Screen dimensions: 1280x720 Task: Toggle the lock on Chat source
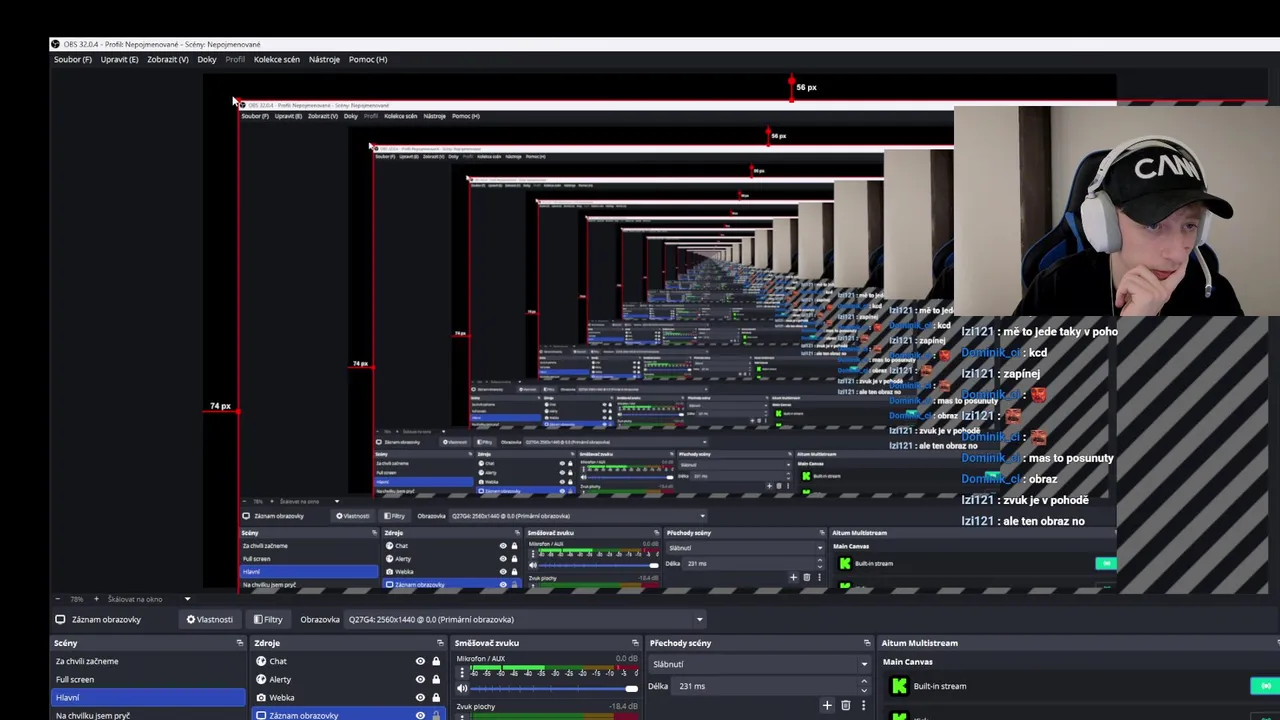tap(436, 661)
